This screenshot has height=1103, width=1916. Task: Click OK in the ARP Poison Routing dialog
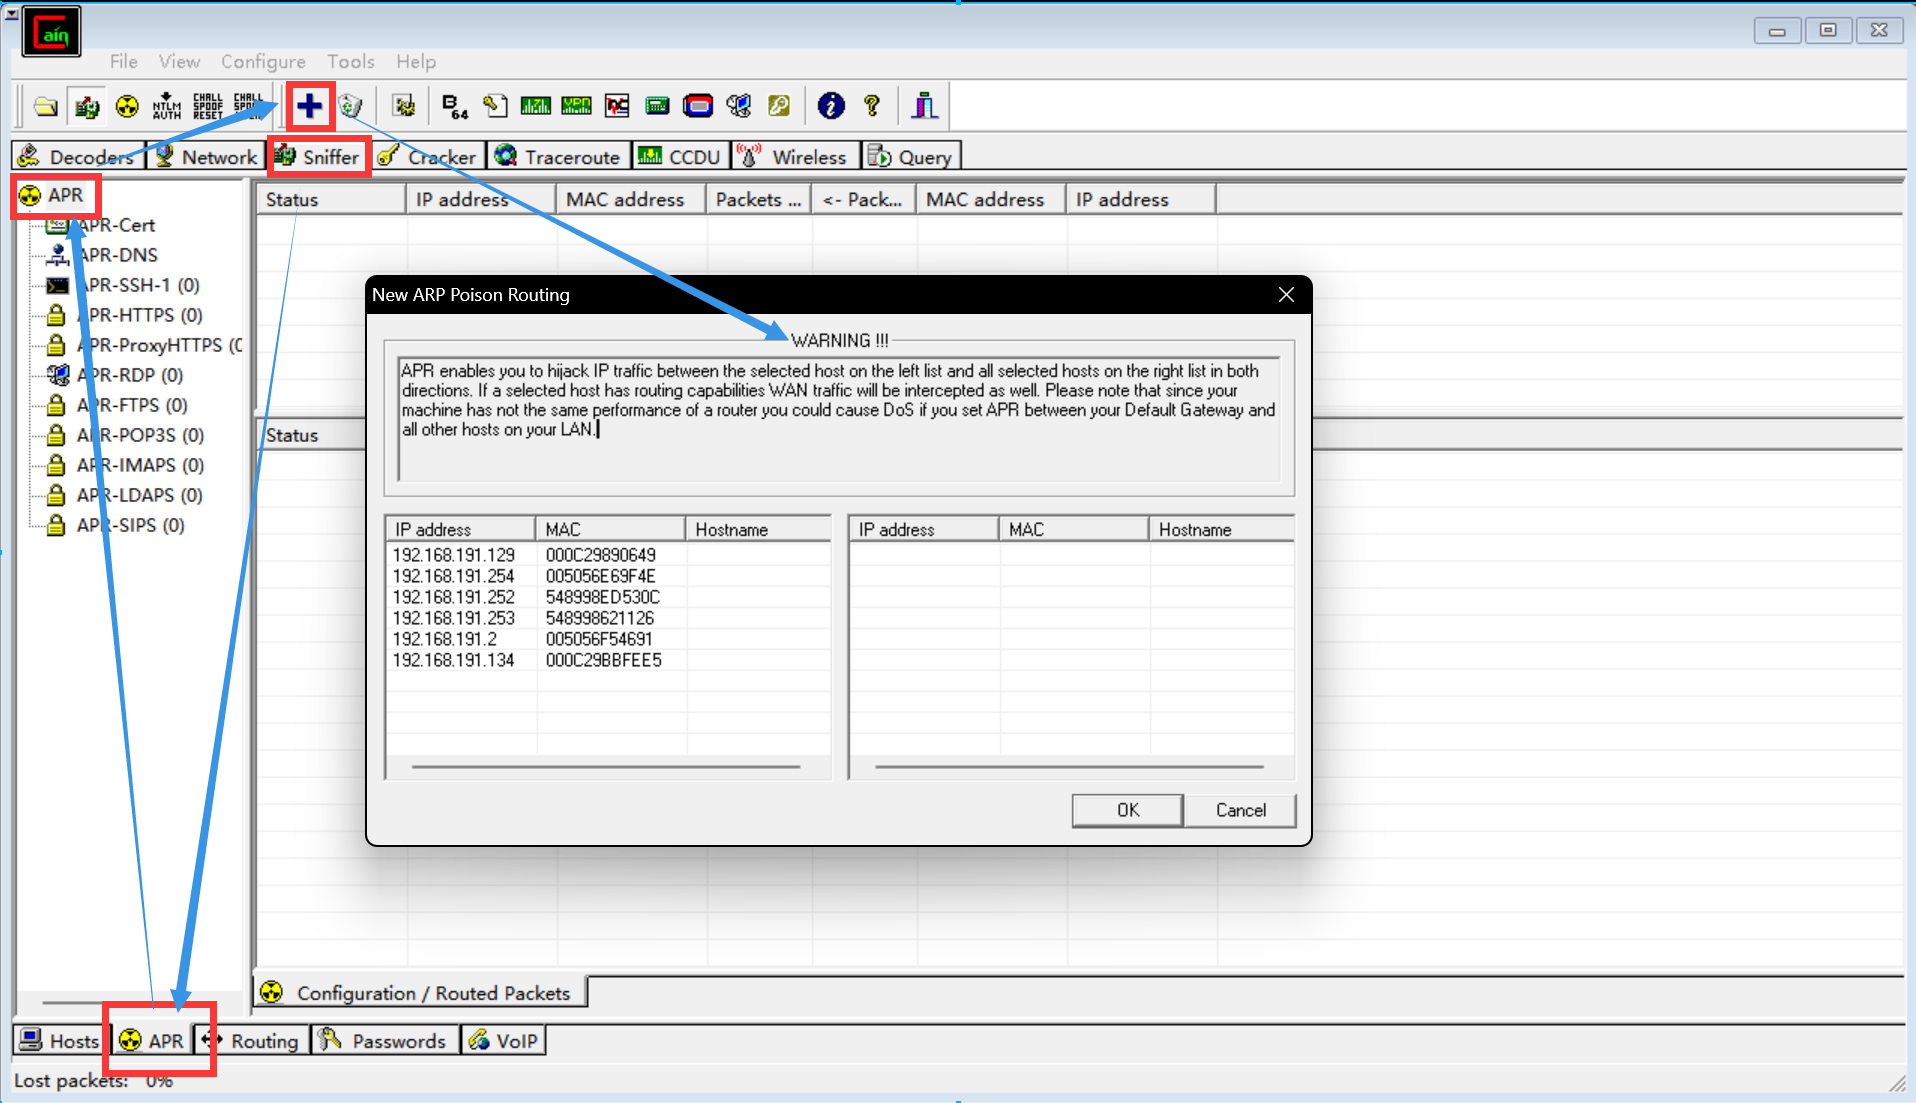click(1127, 810)
